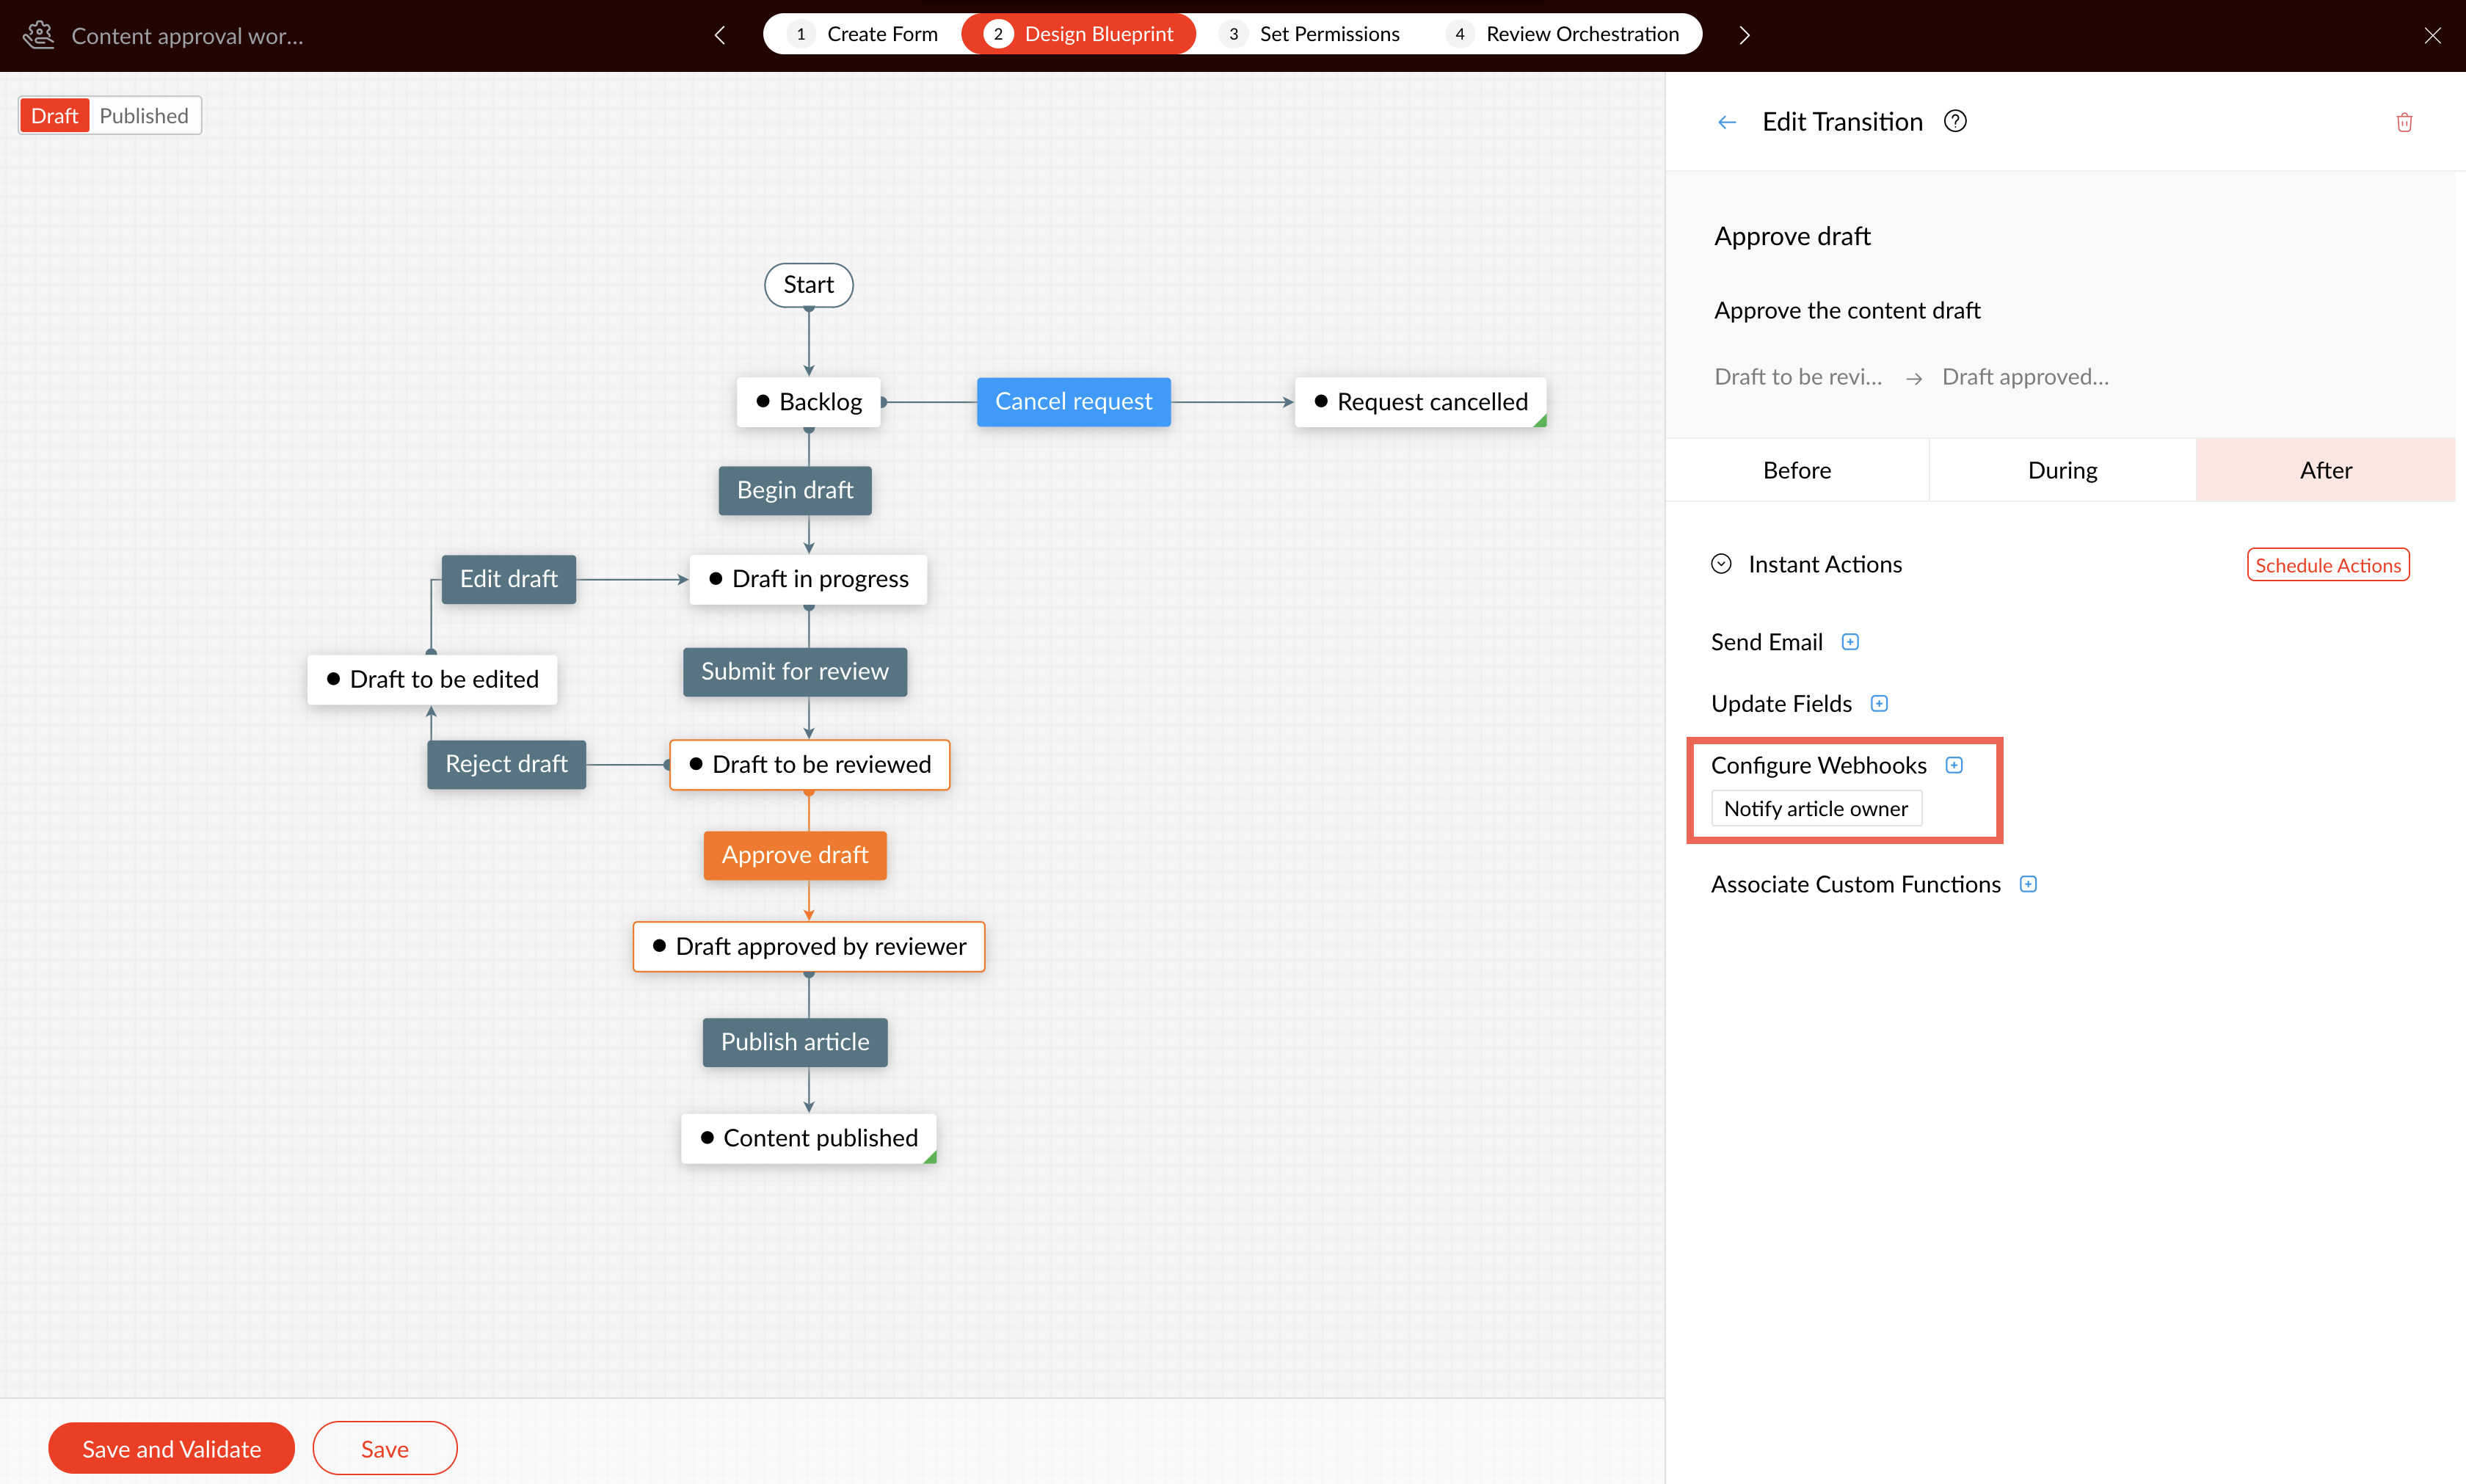Select the orange Approve draft transition

click(795, 855)
